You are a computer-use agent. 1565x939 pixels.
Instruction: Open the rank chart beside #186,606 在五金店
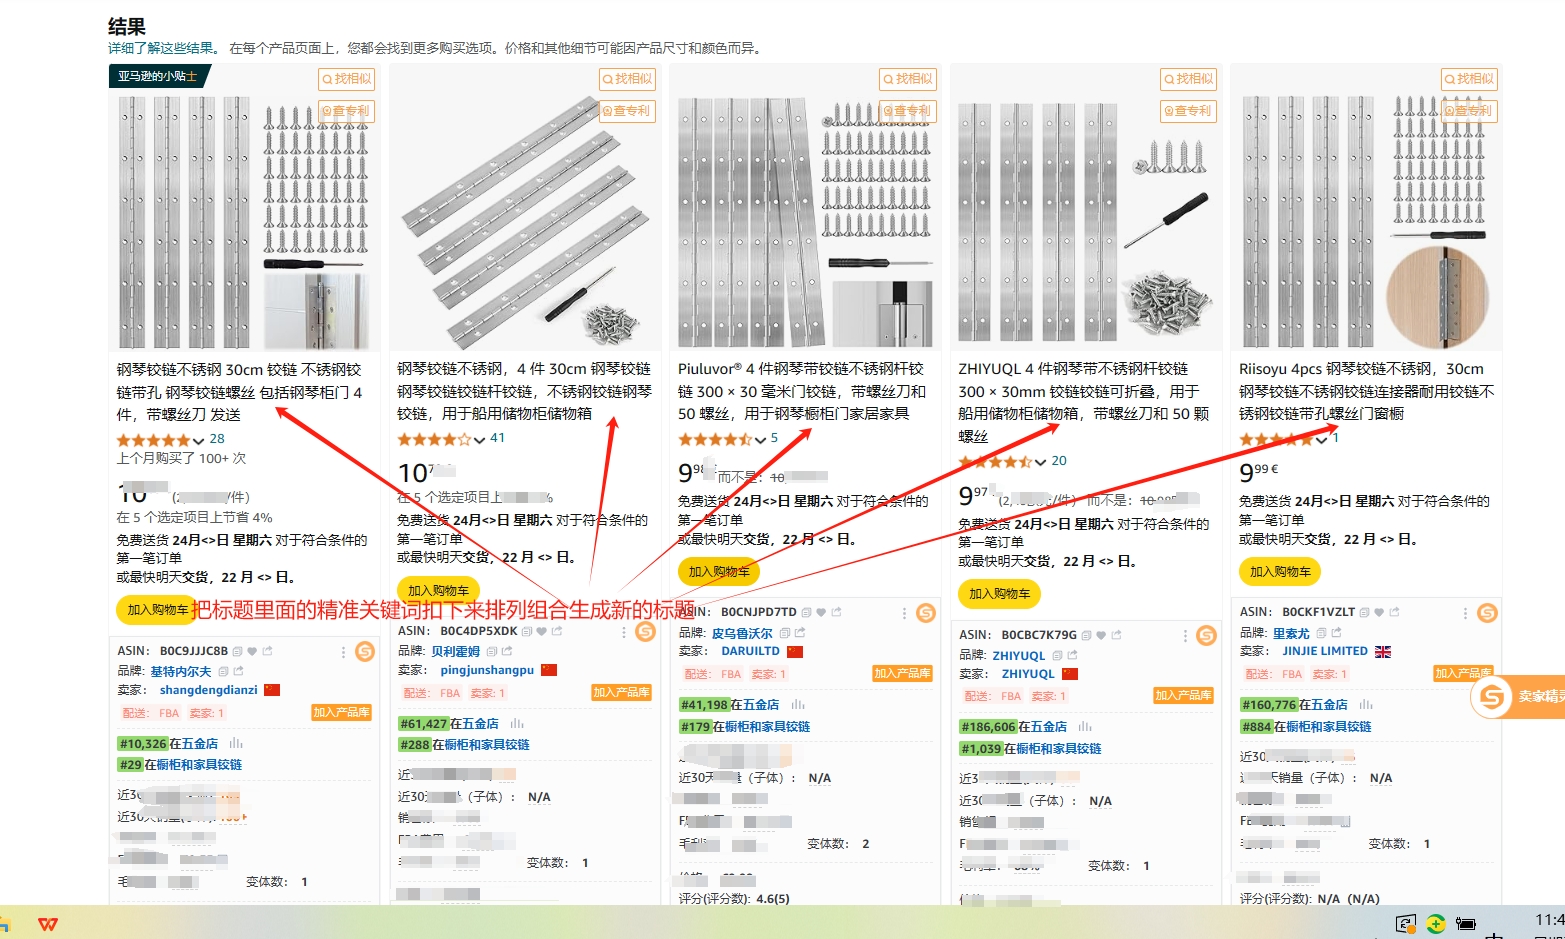tap(1085, 727)
